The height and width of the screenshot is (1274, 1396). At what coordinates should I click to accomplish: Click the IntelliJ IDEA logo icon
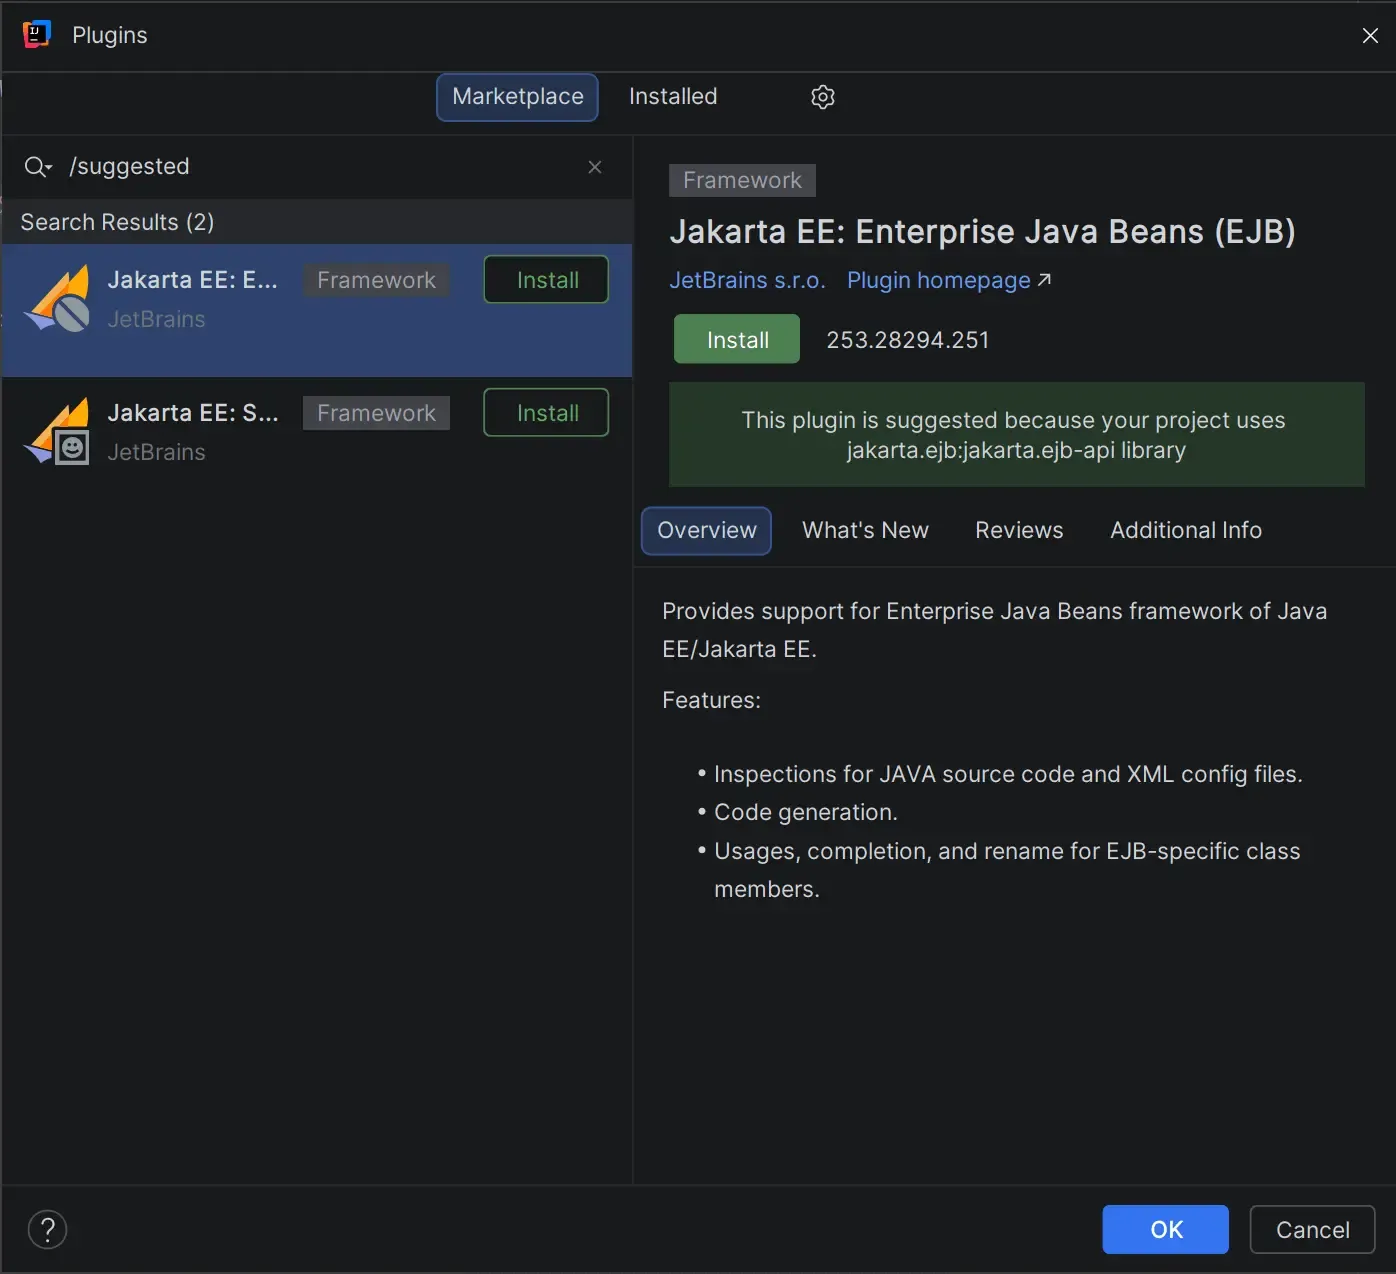click(36, 35)
